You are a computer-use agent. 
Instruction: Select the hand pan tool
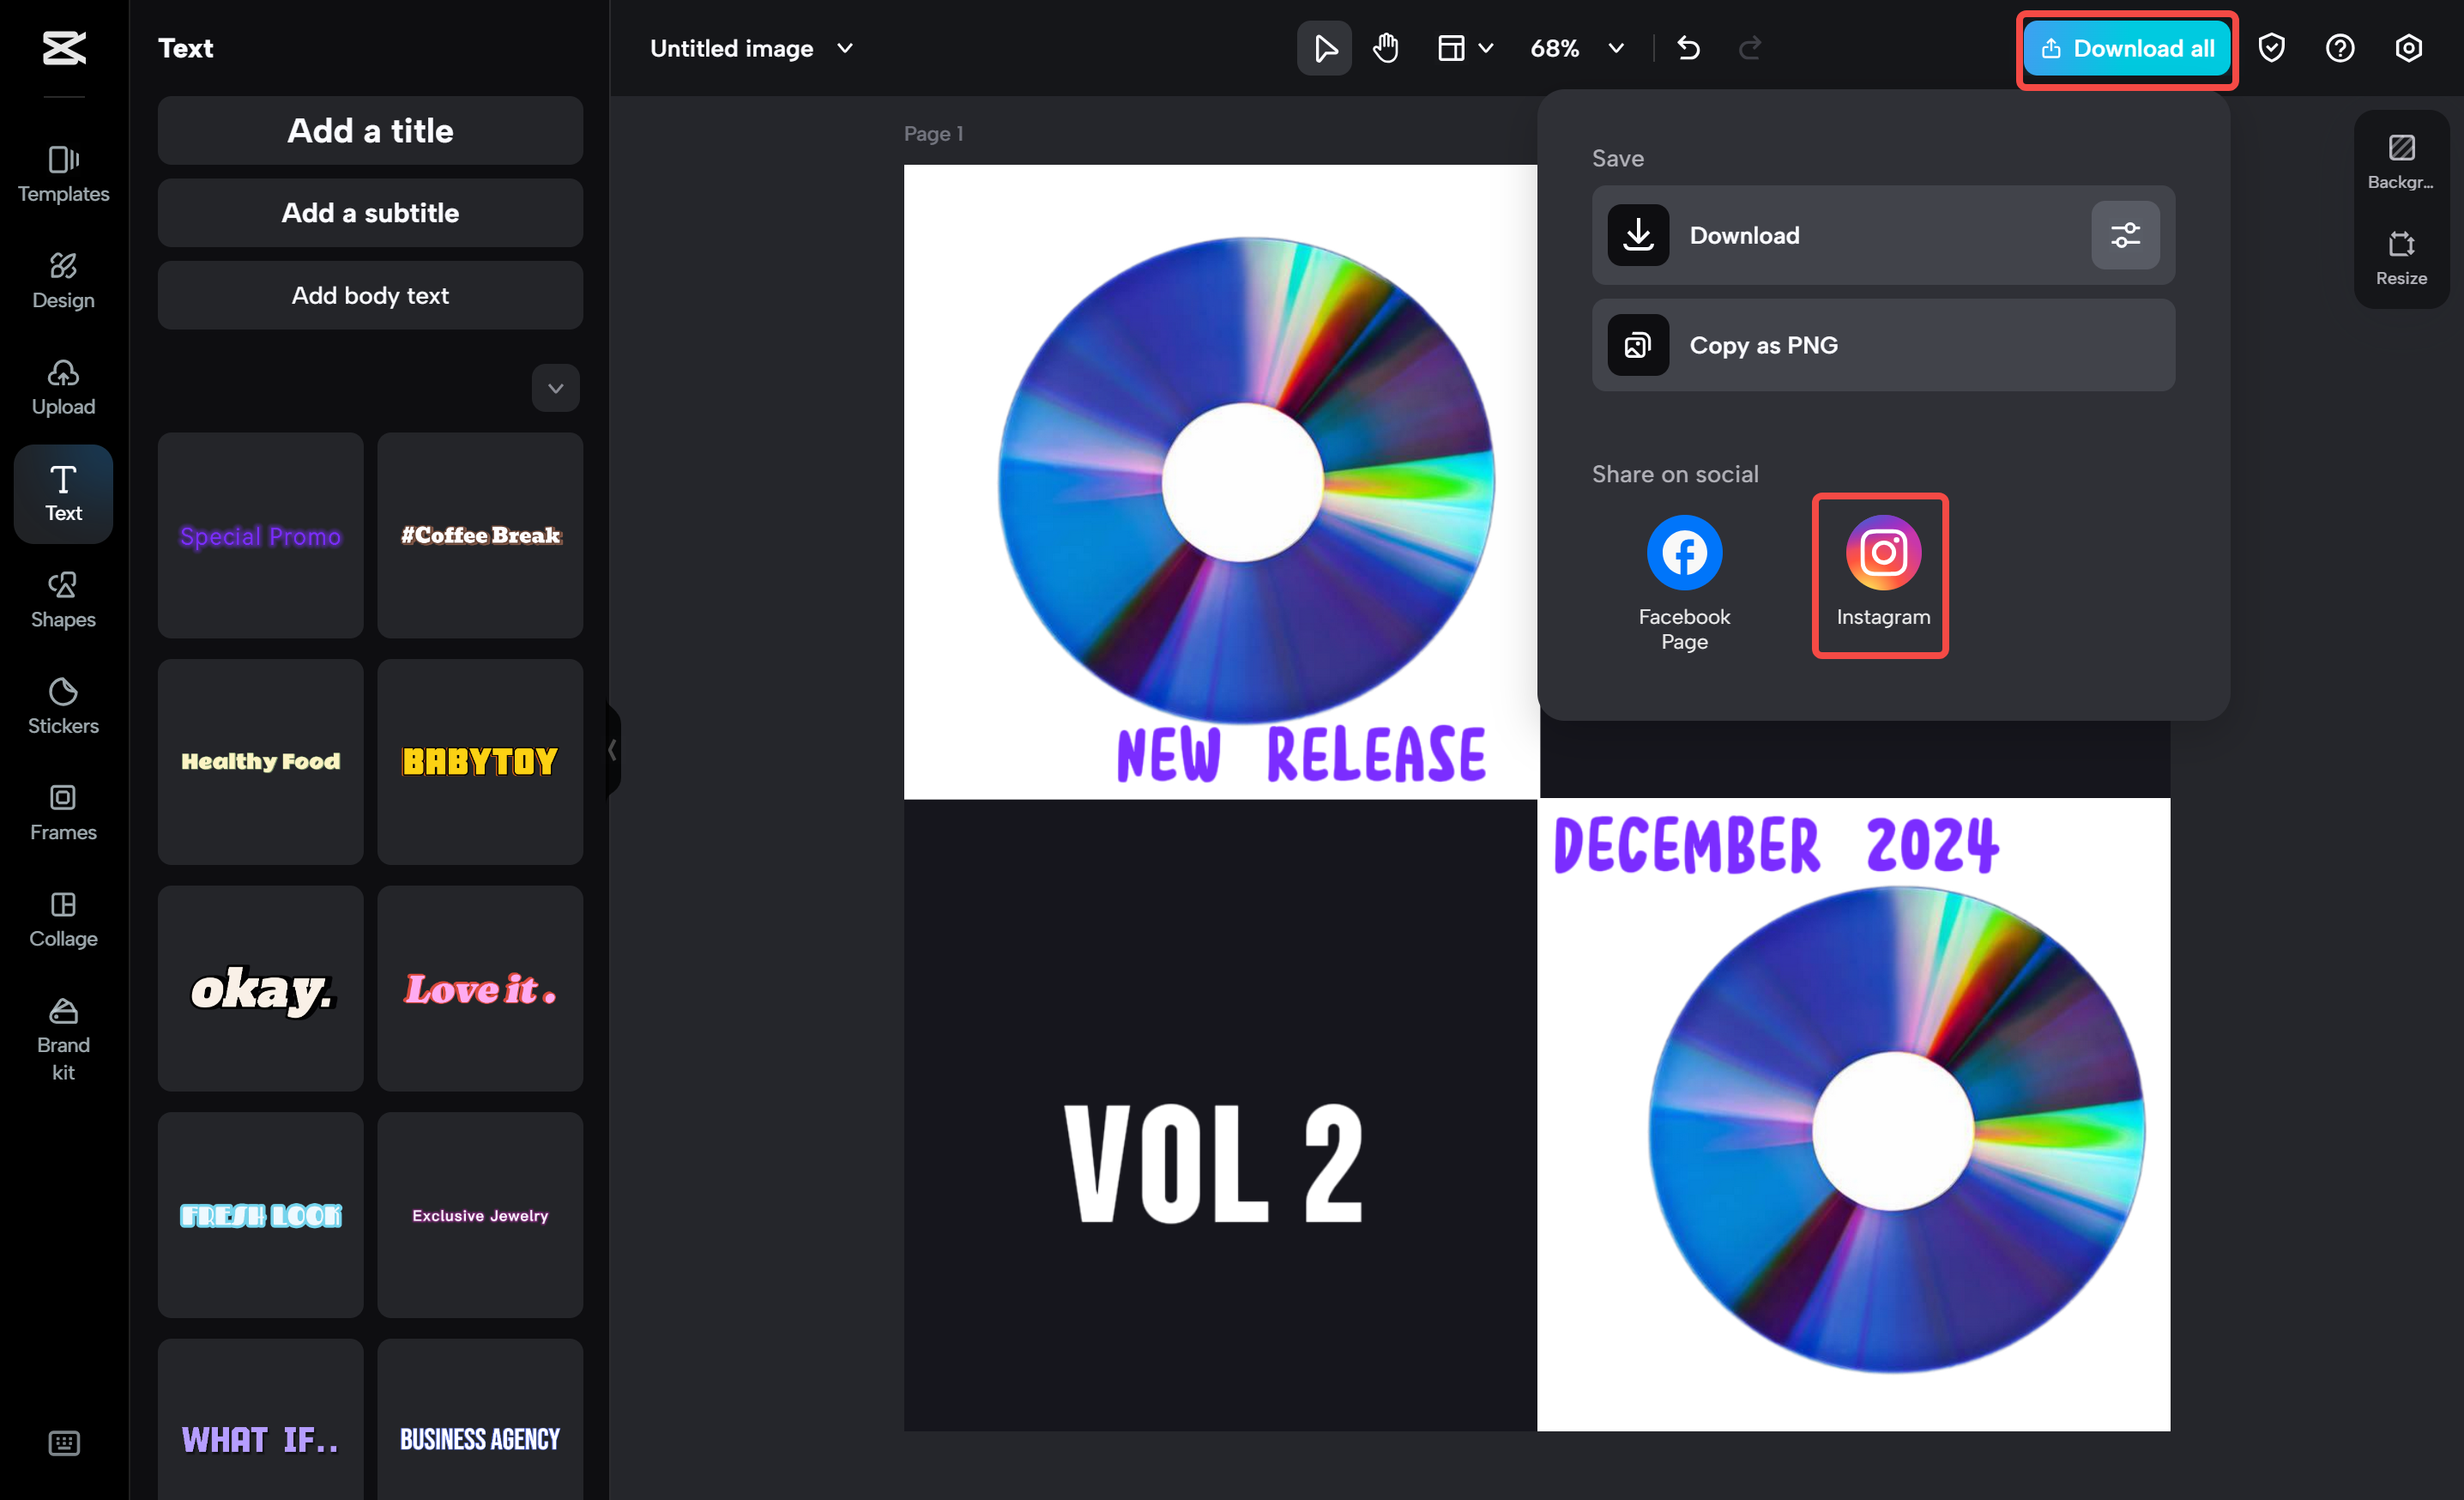(x=1385, y=47)
